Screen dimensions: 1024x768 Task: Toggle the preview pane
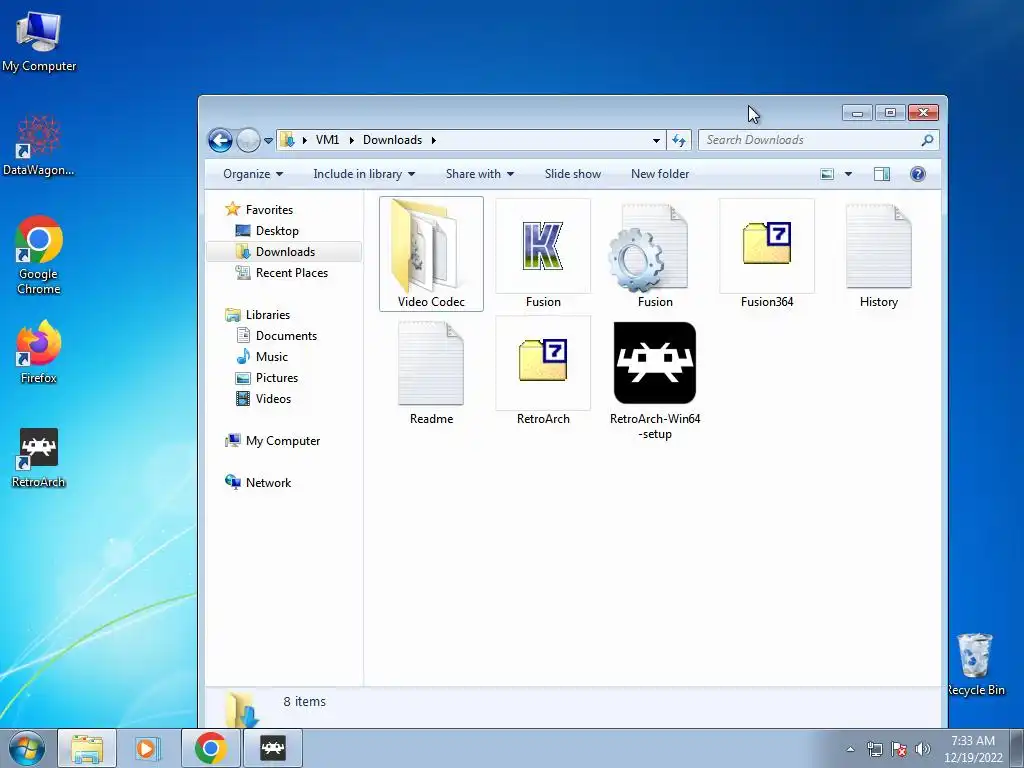[x=882, y=174]
